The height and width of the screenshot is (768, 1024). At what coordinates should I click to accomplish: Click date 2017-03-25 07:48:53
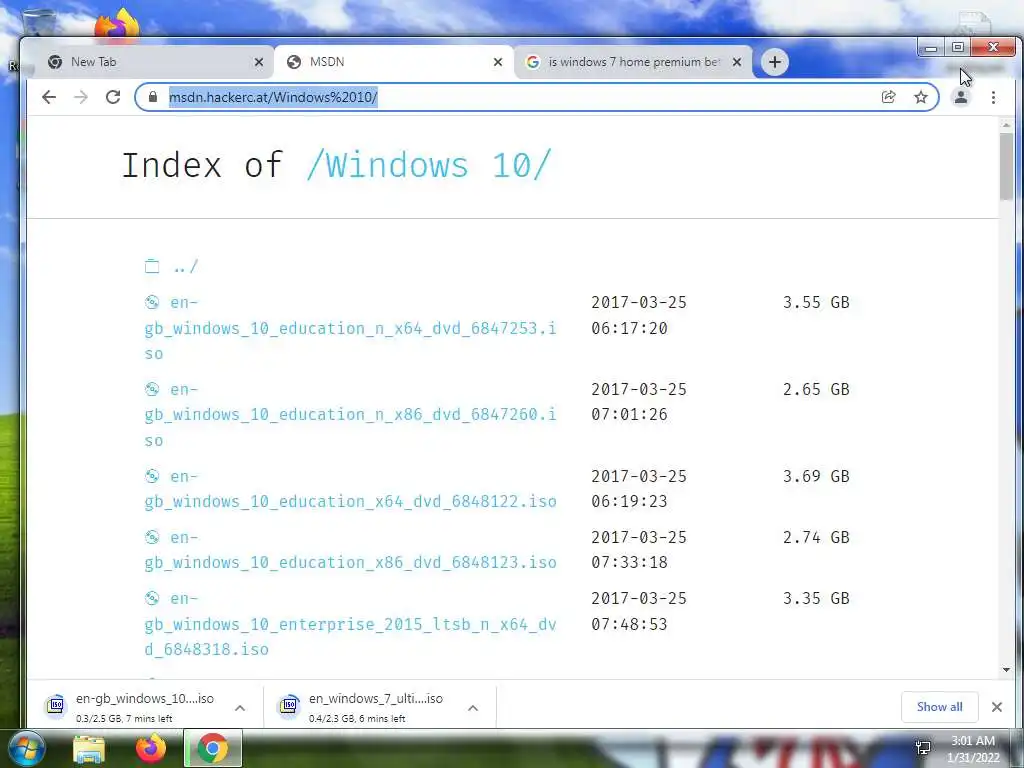pyautogui.click(x=639, y=611)
